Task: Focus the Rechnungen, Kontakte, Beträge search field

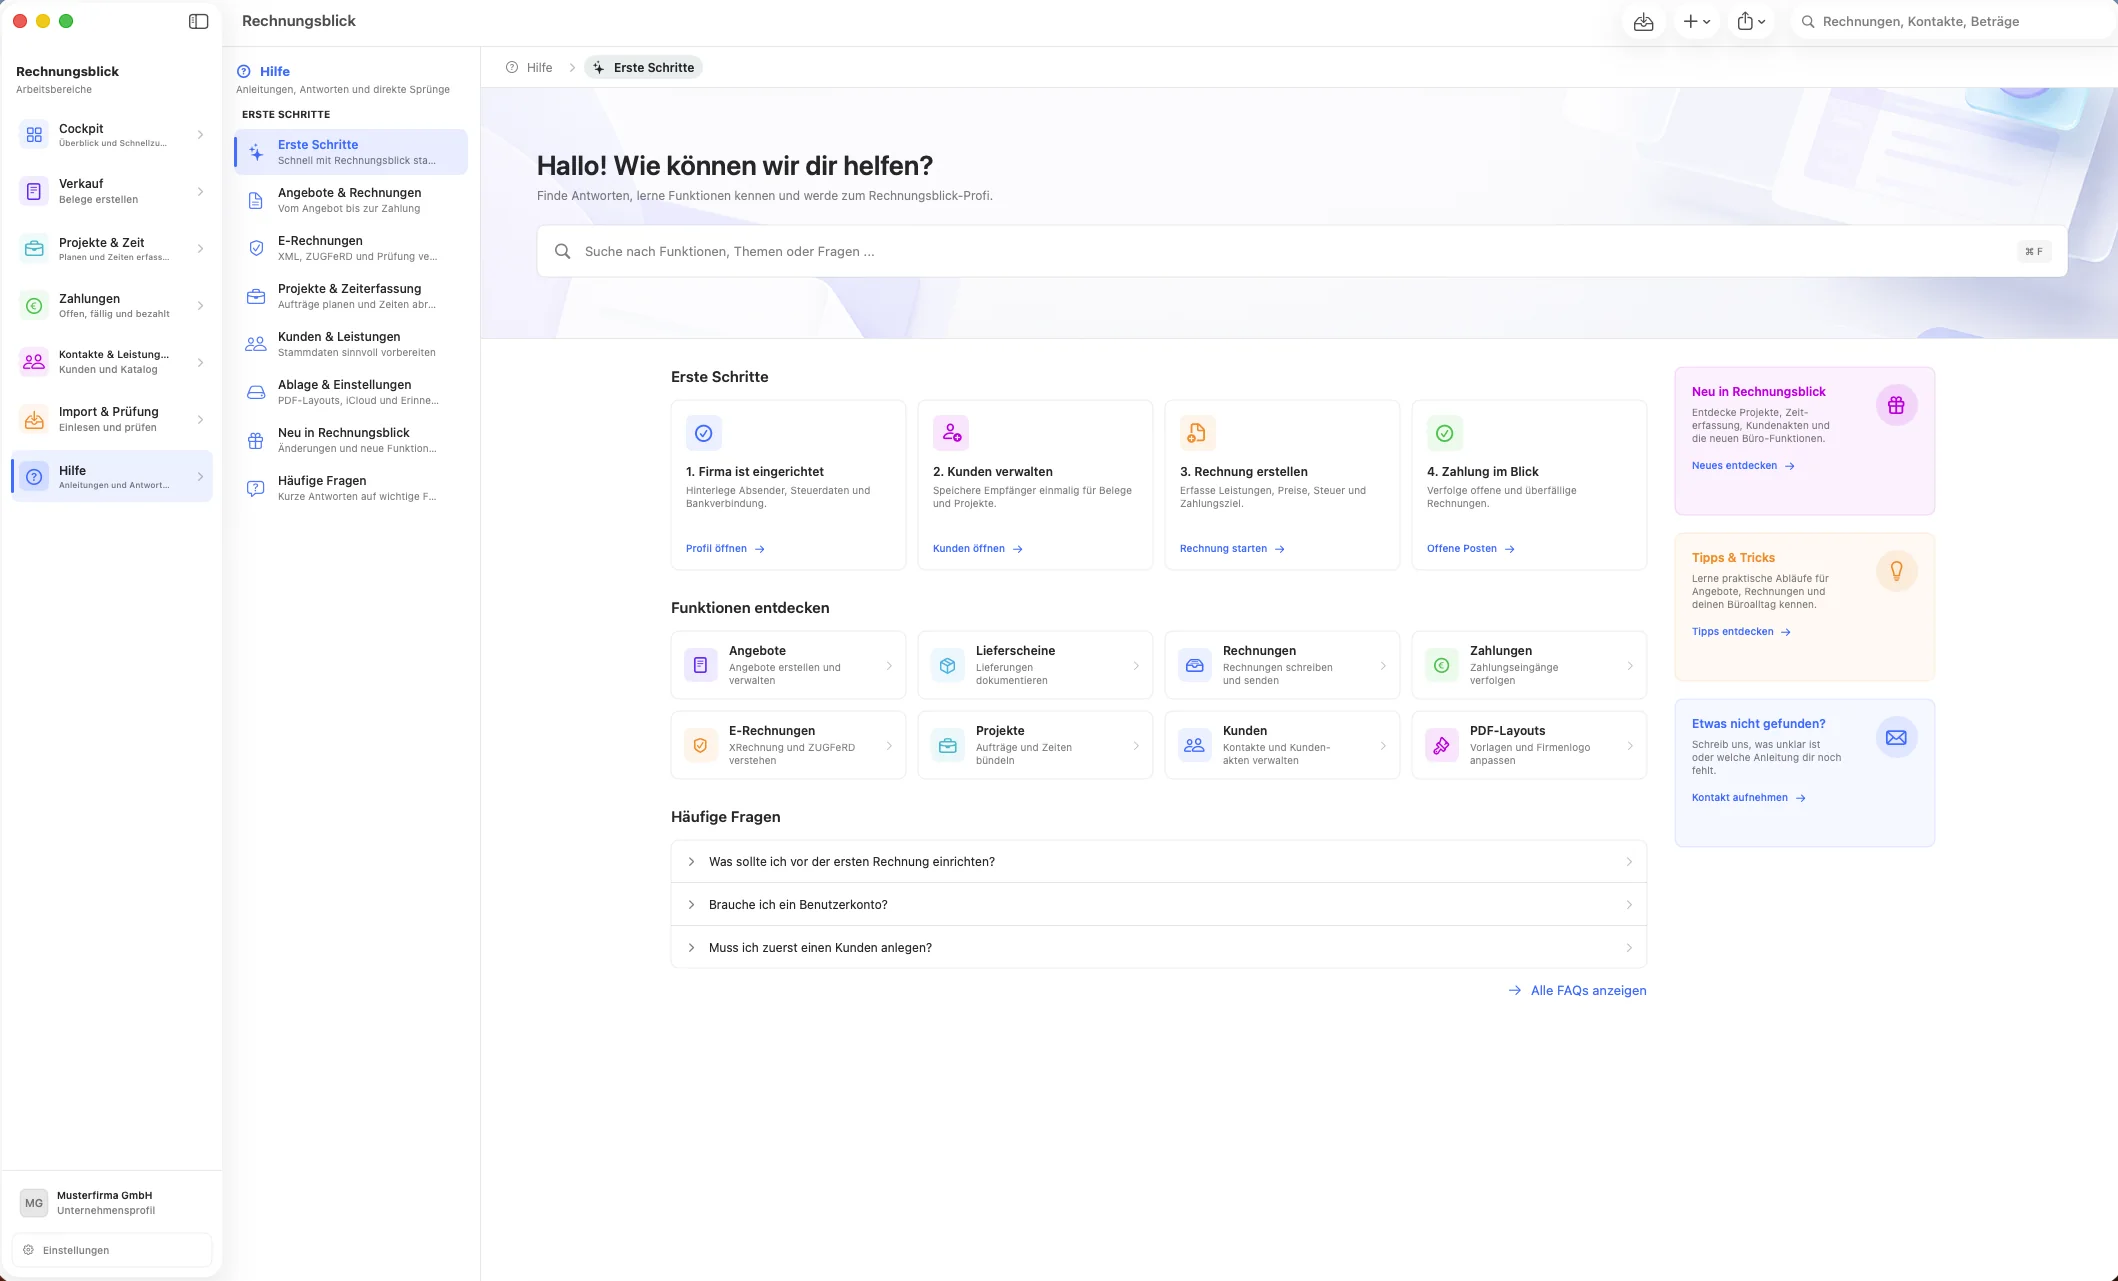Action: [x=1952, y=21]
